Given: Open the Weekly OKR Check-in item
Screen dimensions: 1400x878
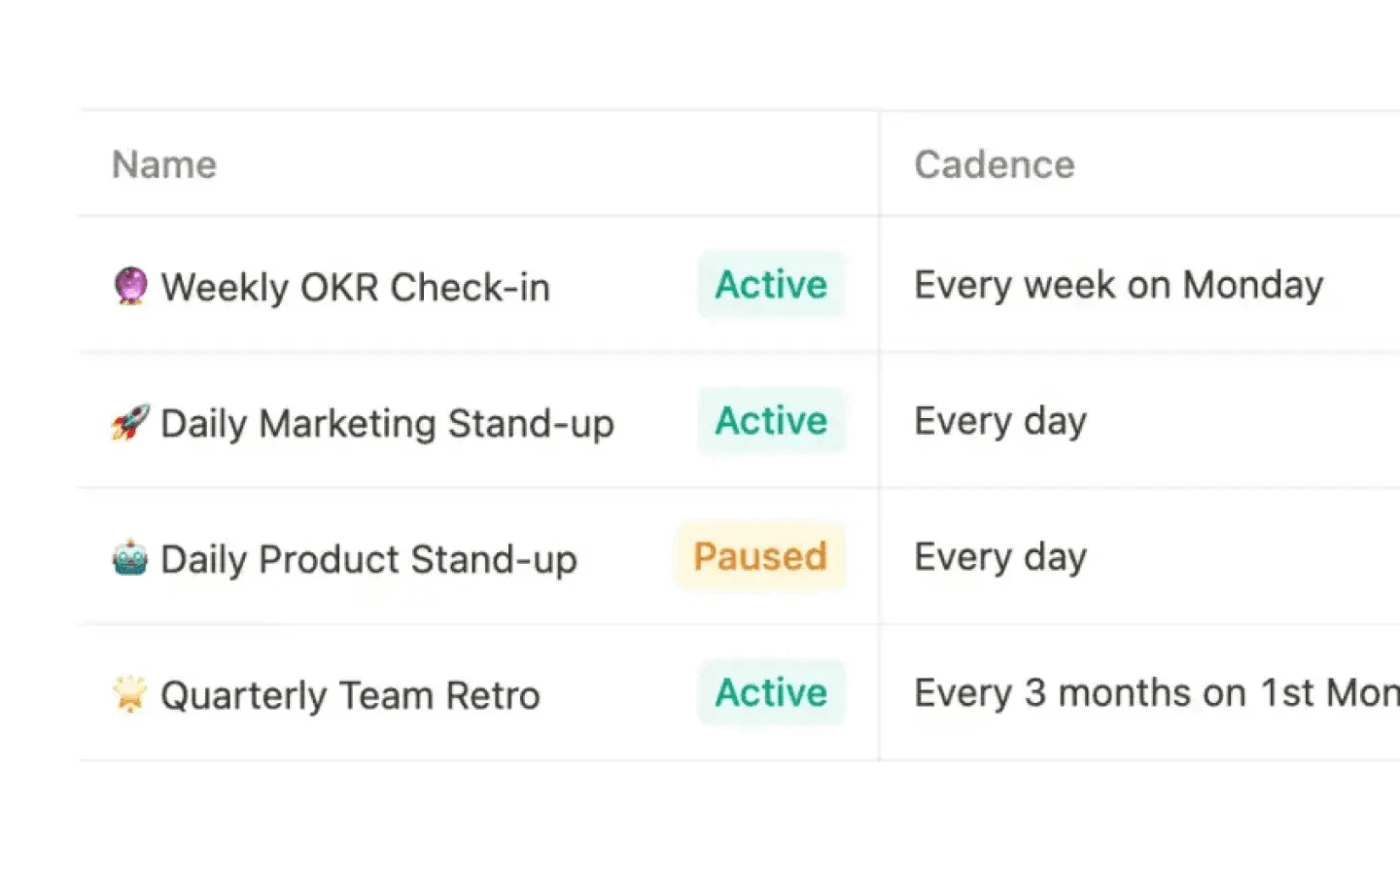Looking at the screenshot, I should pos(357,287).
